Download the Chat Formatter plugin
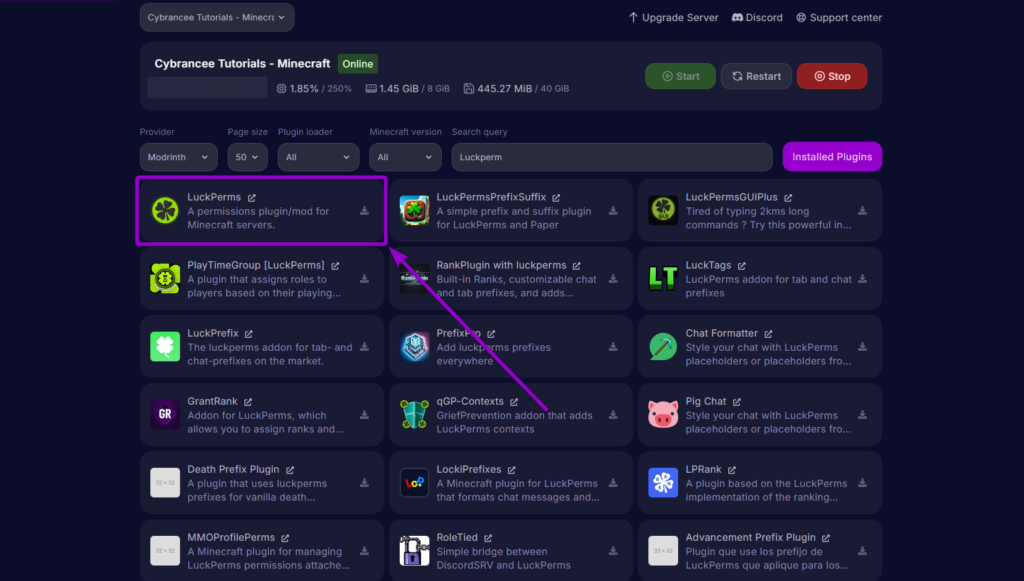Screen dimensions: 1024x581 (x=862, y=347)
